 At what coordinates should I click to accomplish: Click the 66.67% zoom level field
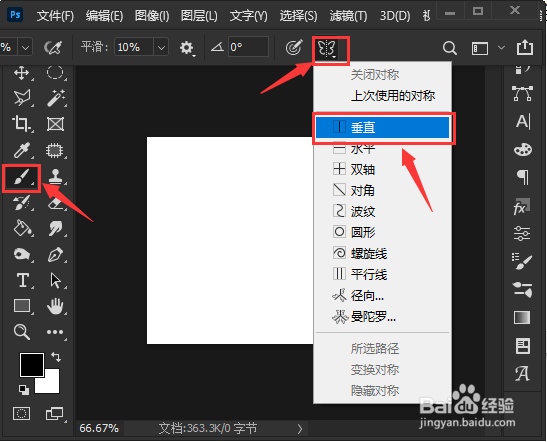tap(99, 428)
